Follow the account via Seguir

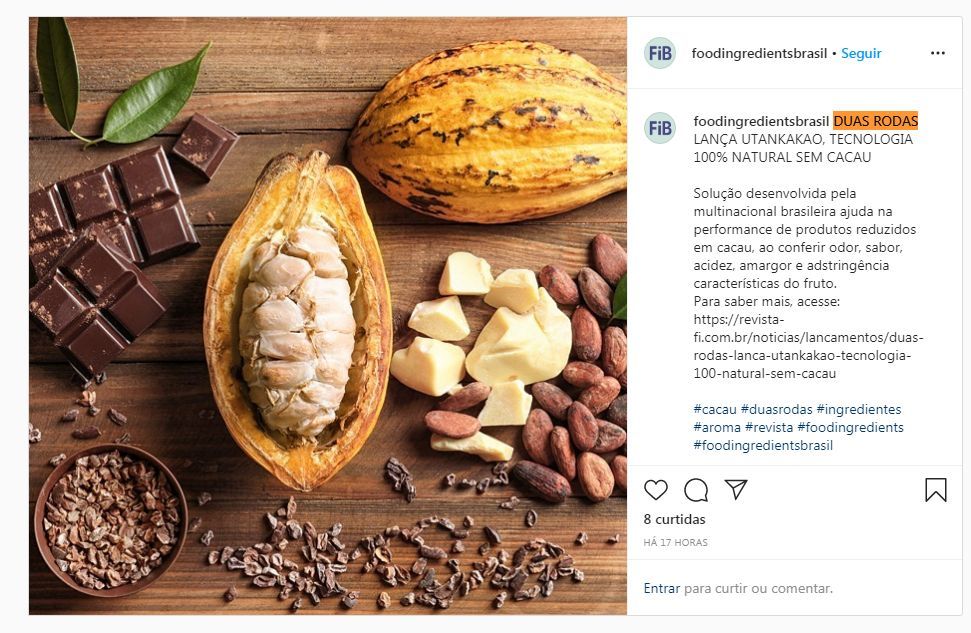pos(861,53)
